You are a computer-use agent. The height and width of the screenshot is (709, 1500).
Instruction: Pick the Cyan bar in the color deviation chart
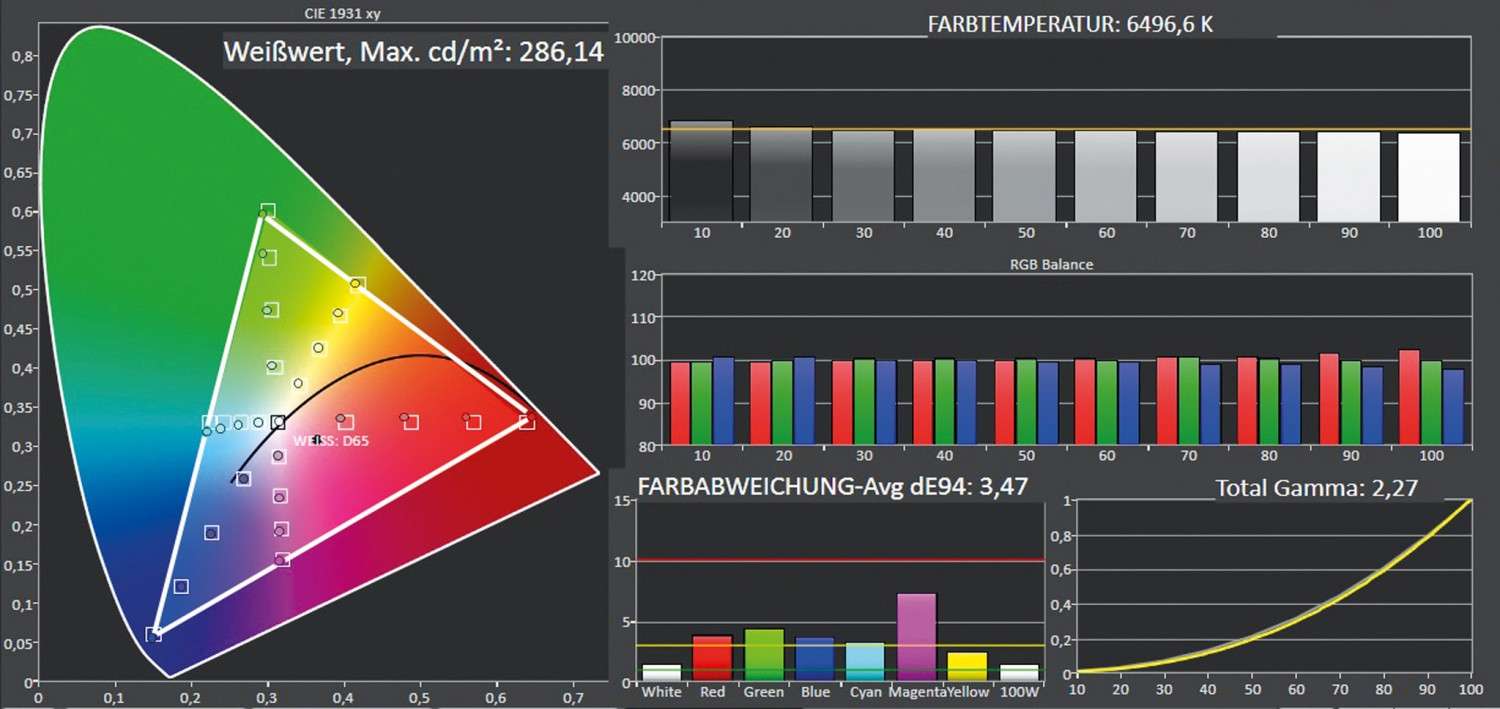tap(866, 663)
